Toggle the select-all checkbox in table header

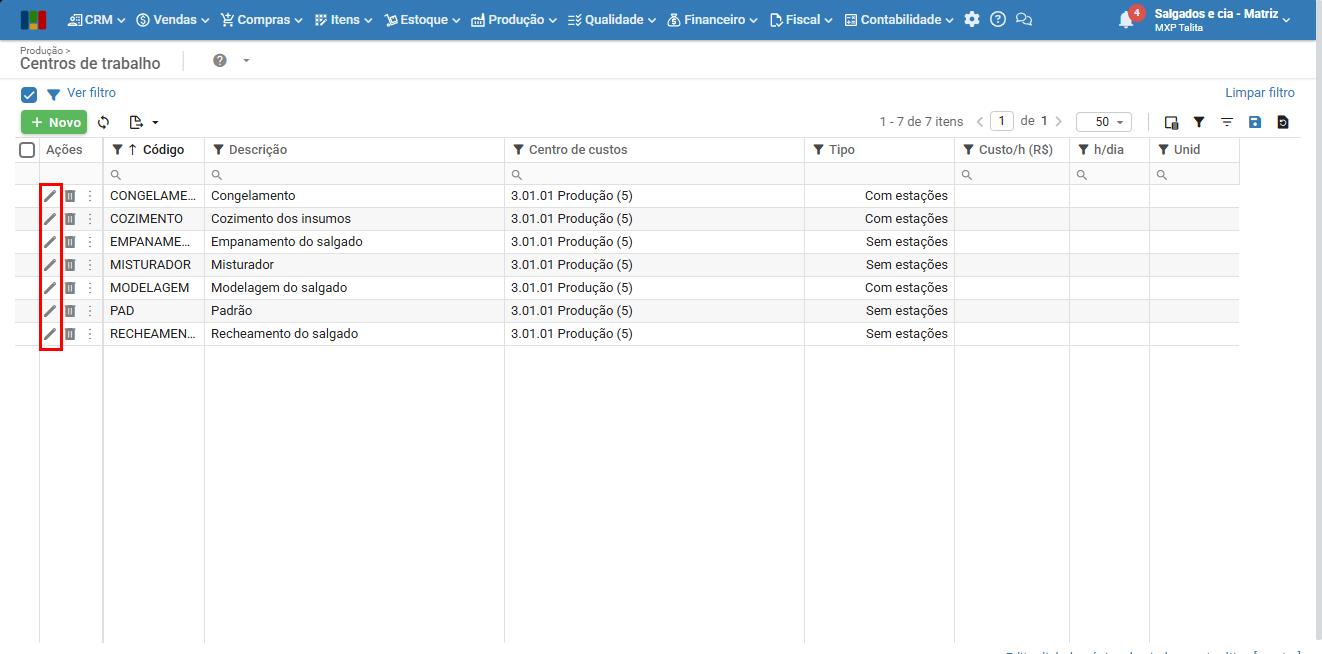click(27, 150)
